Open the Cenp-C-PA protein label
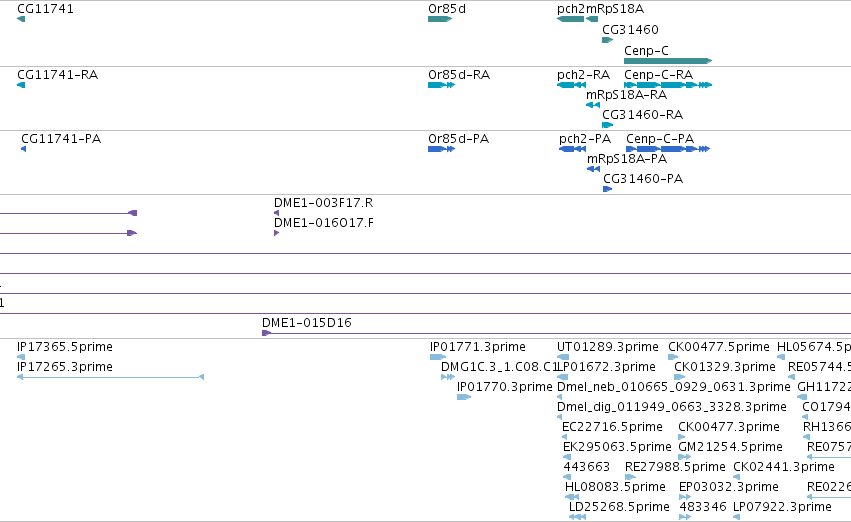 pos(660,139)
